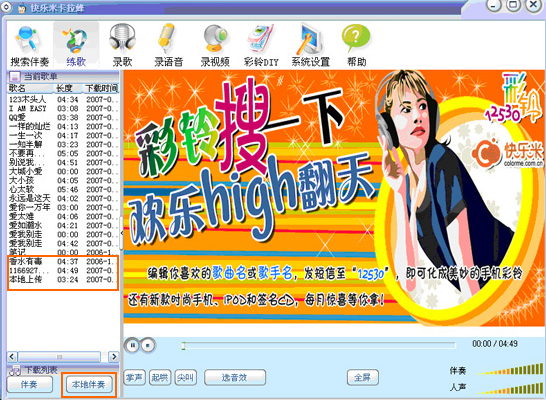Screen dimensions: 546x400
Task: Sort list by 歌名 column header
Action: 31,88
